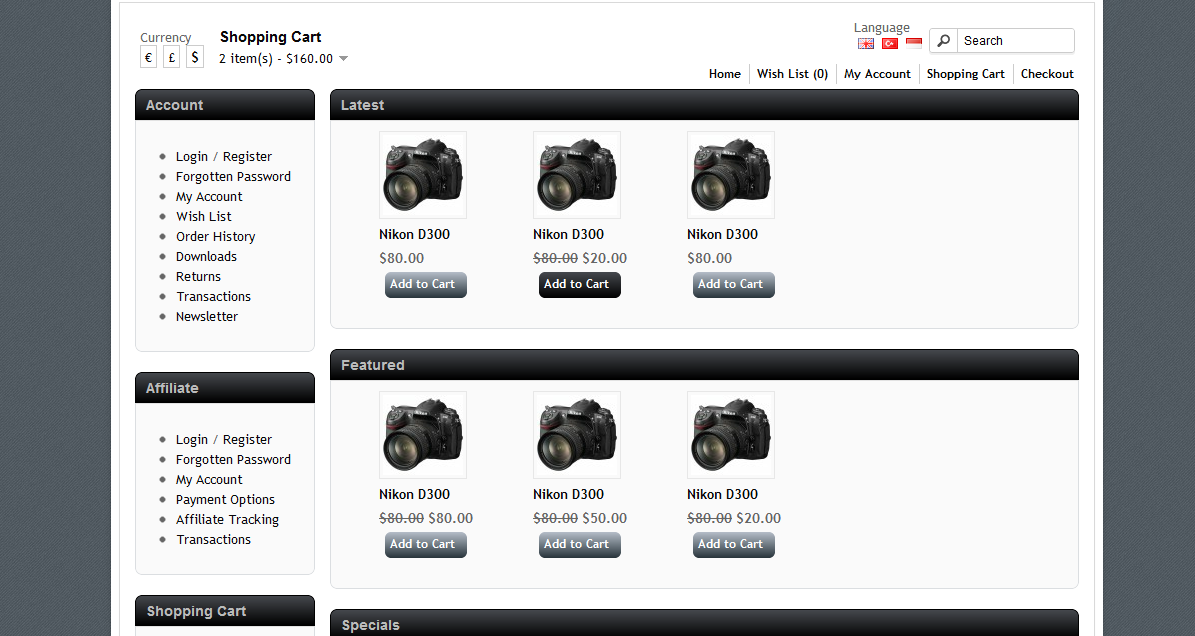Click Login in the Account box

(x=191, y=156)
